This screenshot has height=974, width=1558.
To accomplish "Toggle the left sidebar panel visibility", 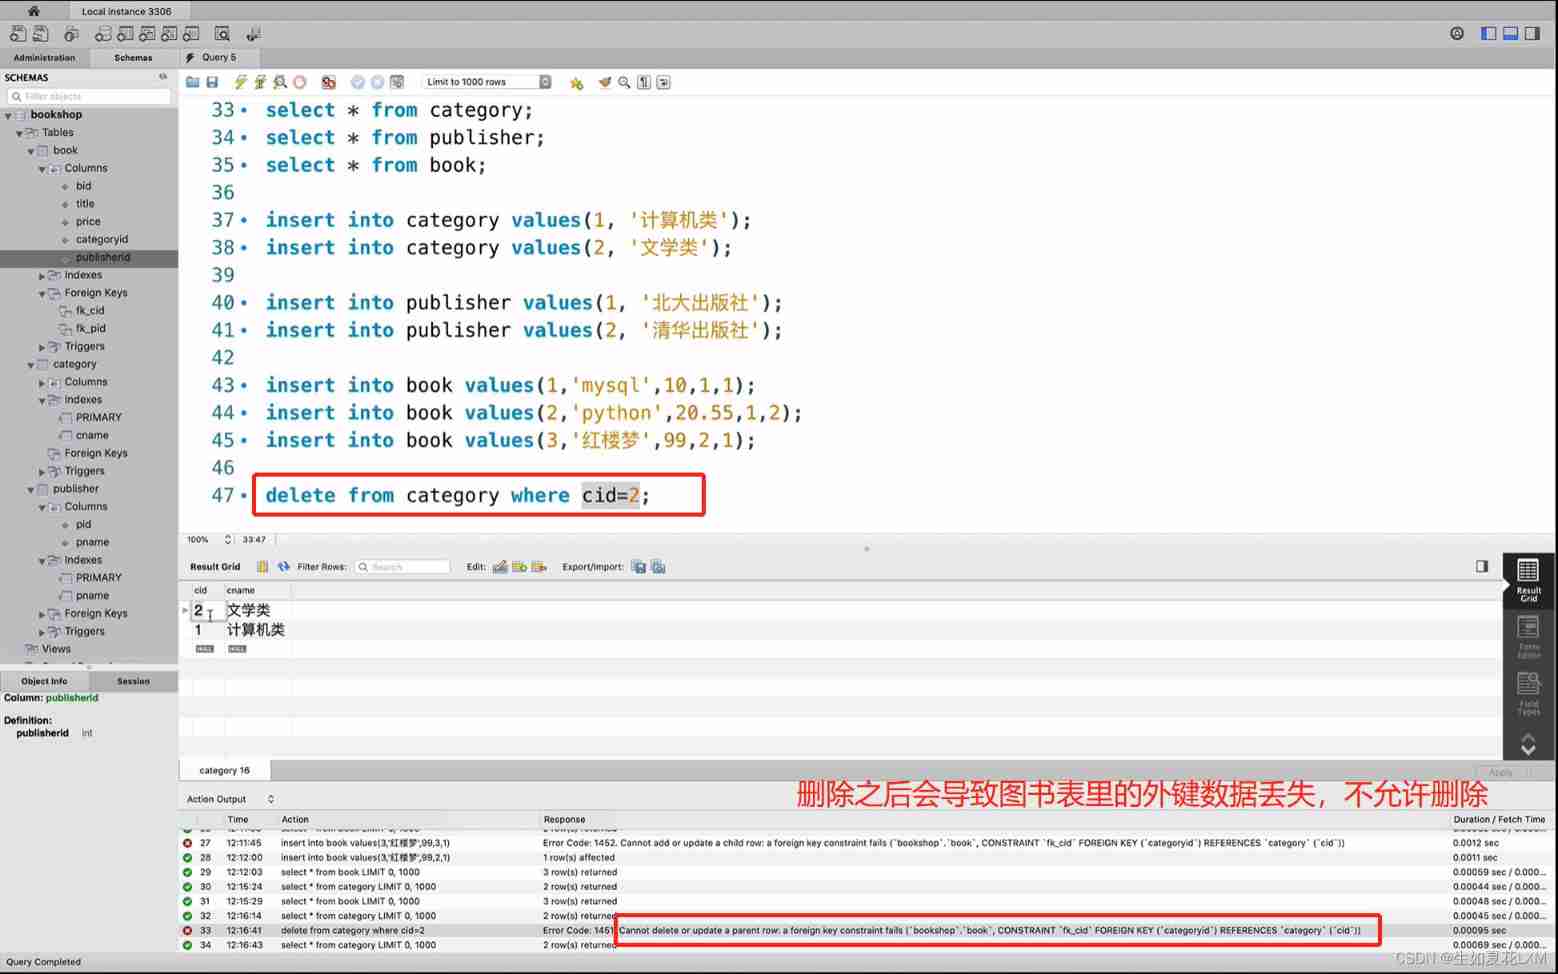I will tap(1489, 33).
